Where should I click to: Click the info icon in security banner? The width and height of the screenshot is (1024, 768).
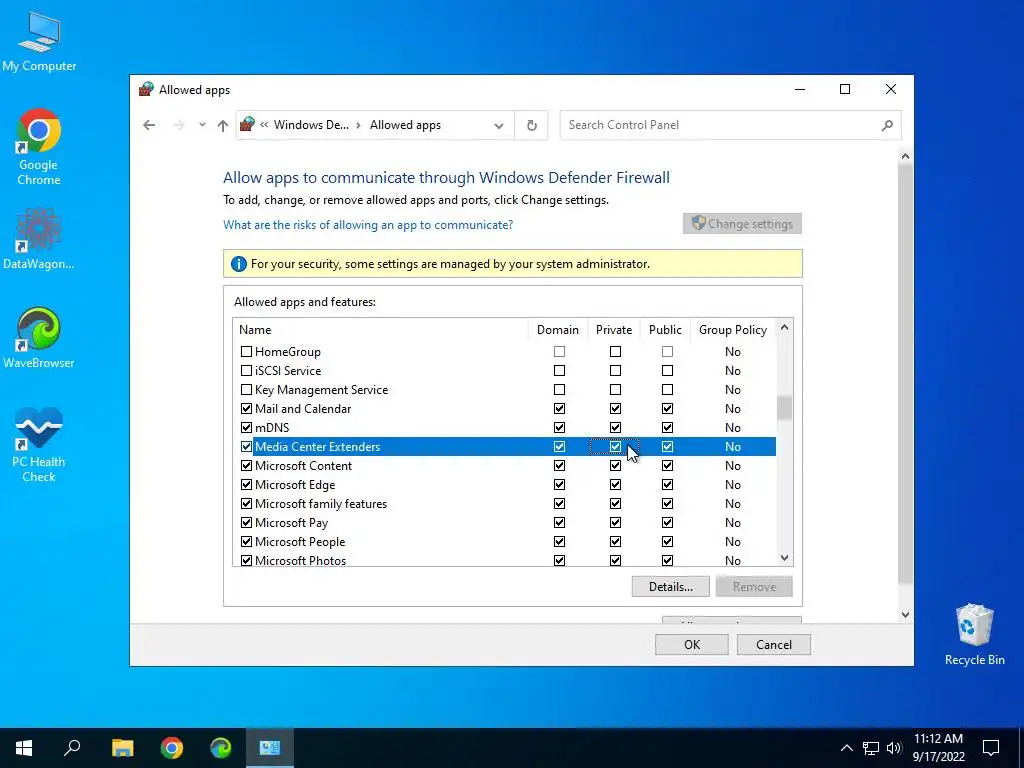point(238,264)
